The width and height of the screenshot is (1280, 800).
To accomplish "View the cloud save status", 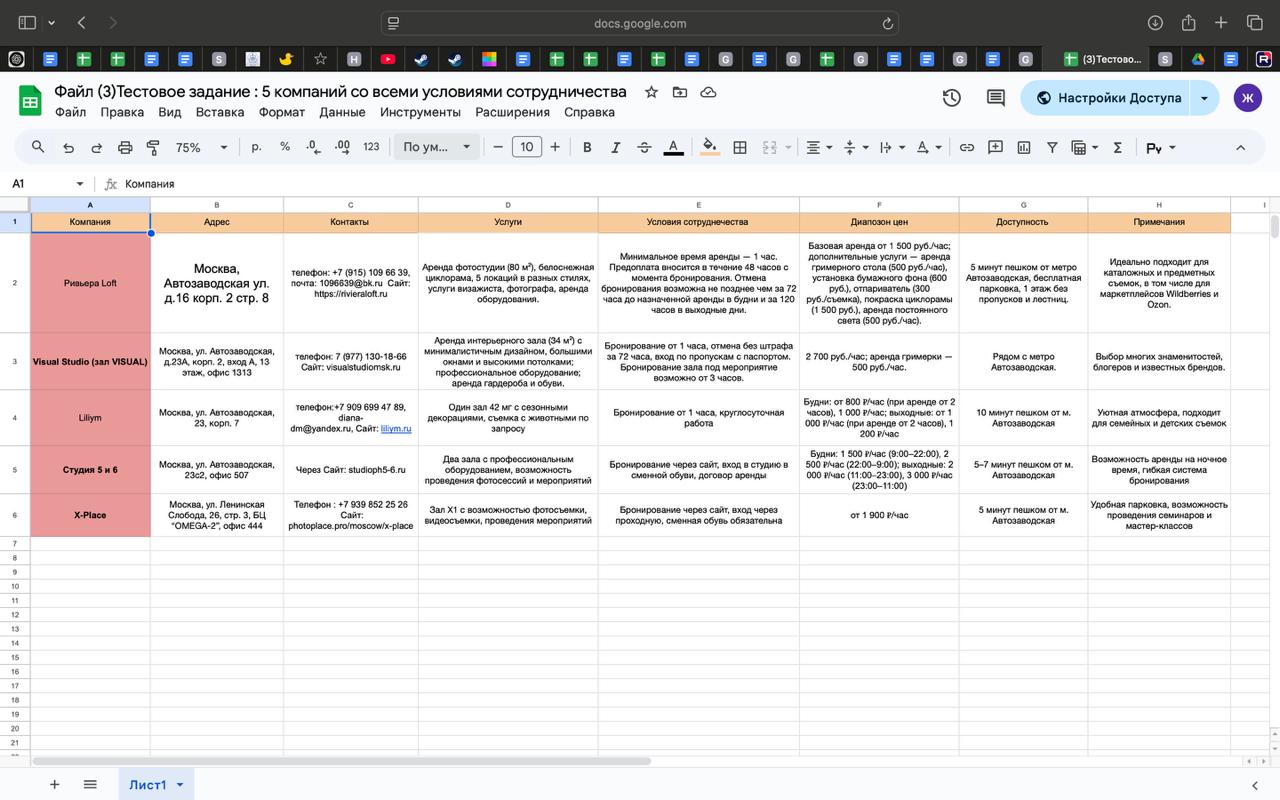I will [x=708, y=92].
